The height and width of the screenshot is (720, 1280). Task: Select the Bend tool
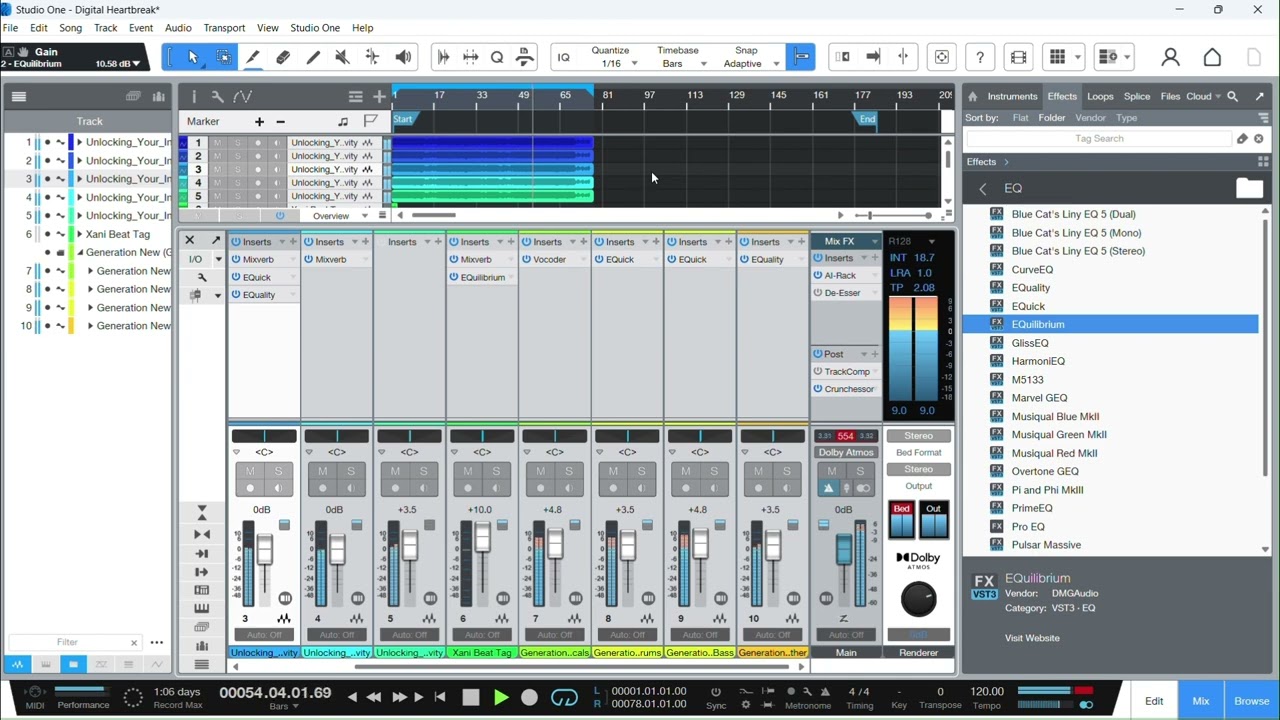372,57
